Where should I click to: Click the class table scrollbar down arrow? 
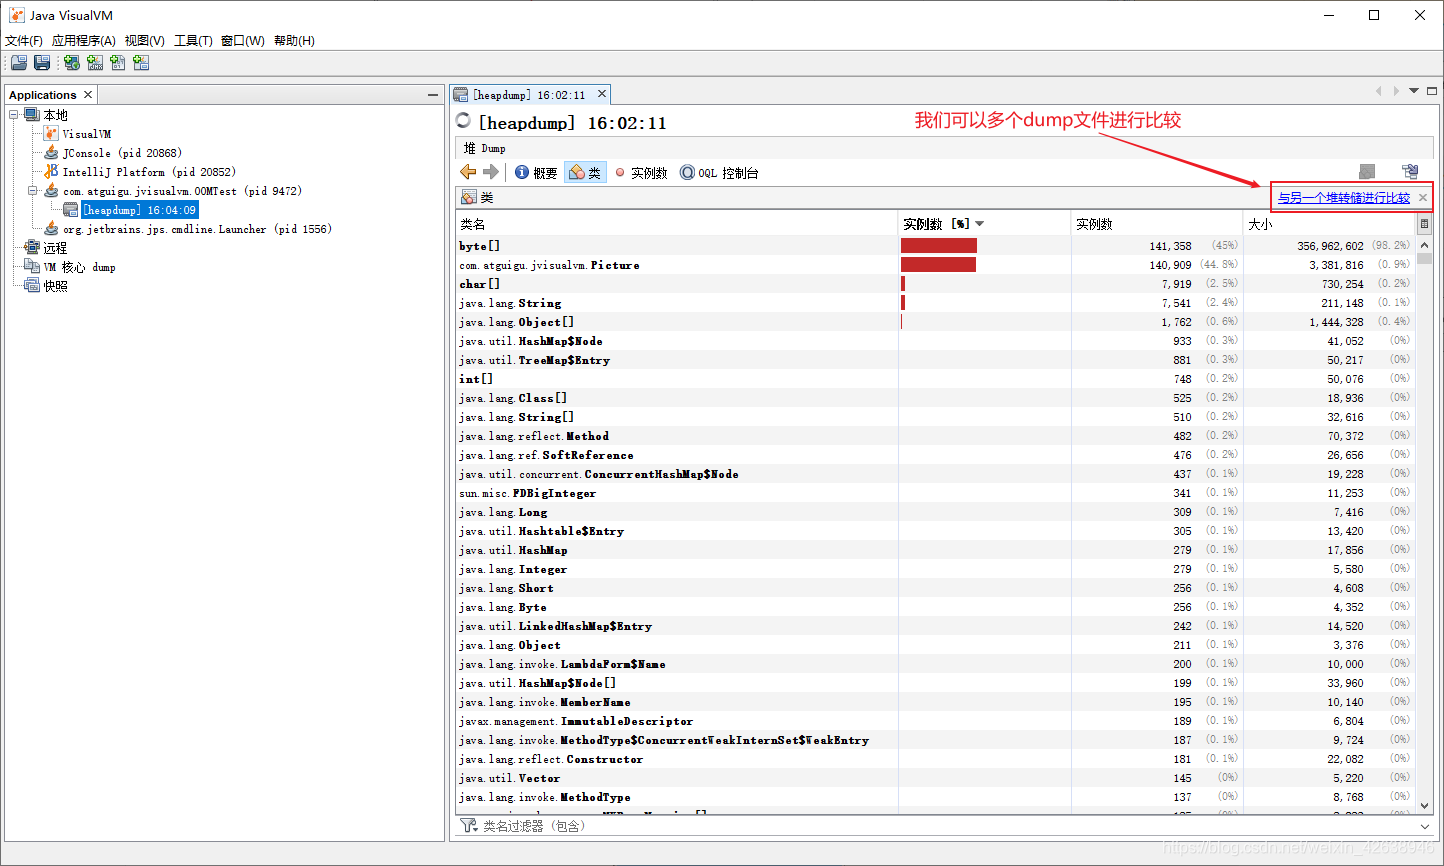click(1425, 805)
